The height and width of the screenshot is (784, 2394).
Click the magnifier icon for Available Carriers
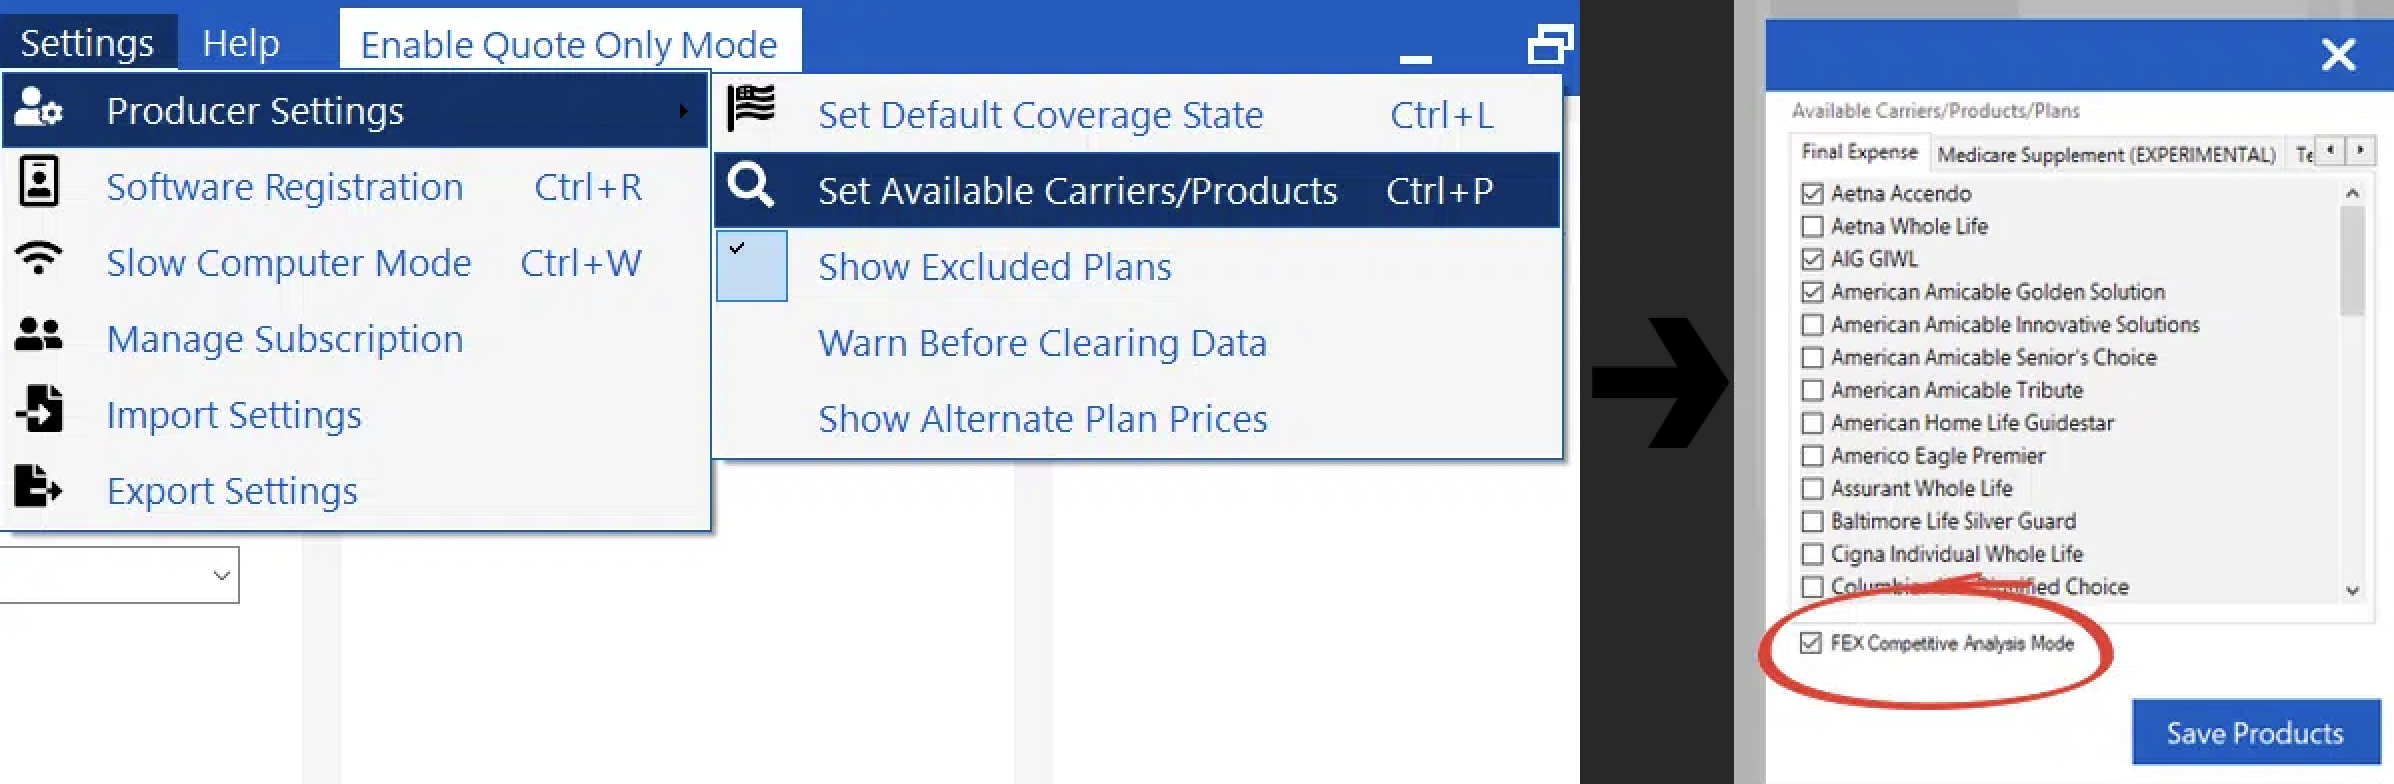751,185
